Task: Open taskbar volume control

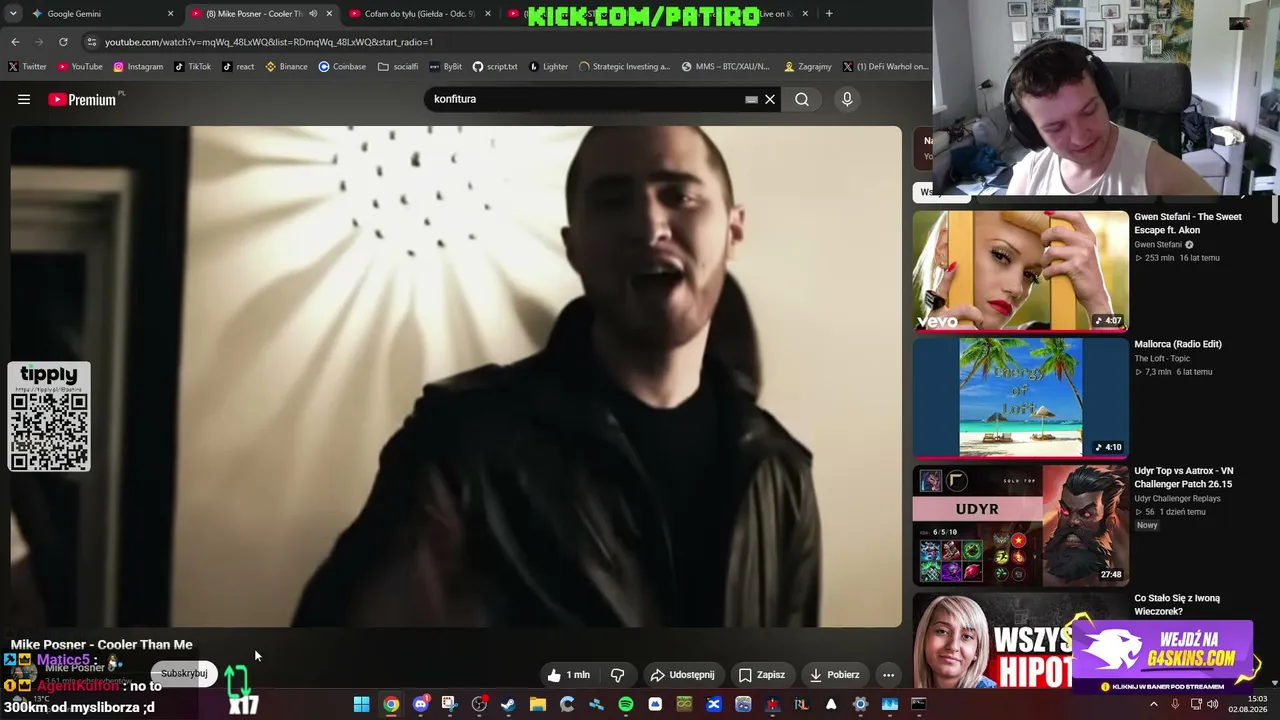Action: pyautogui.click(x=1213, y=704)
